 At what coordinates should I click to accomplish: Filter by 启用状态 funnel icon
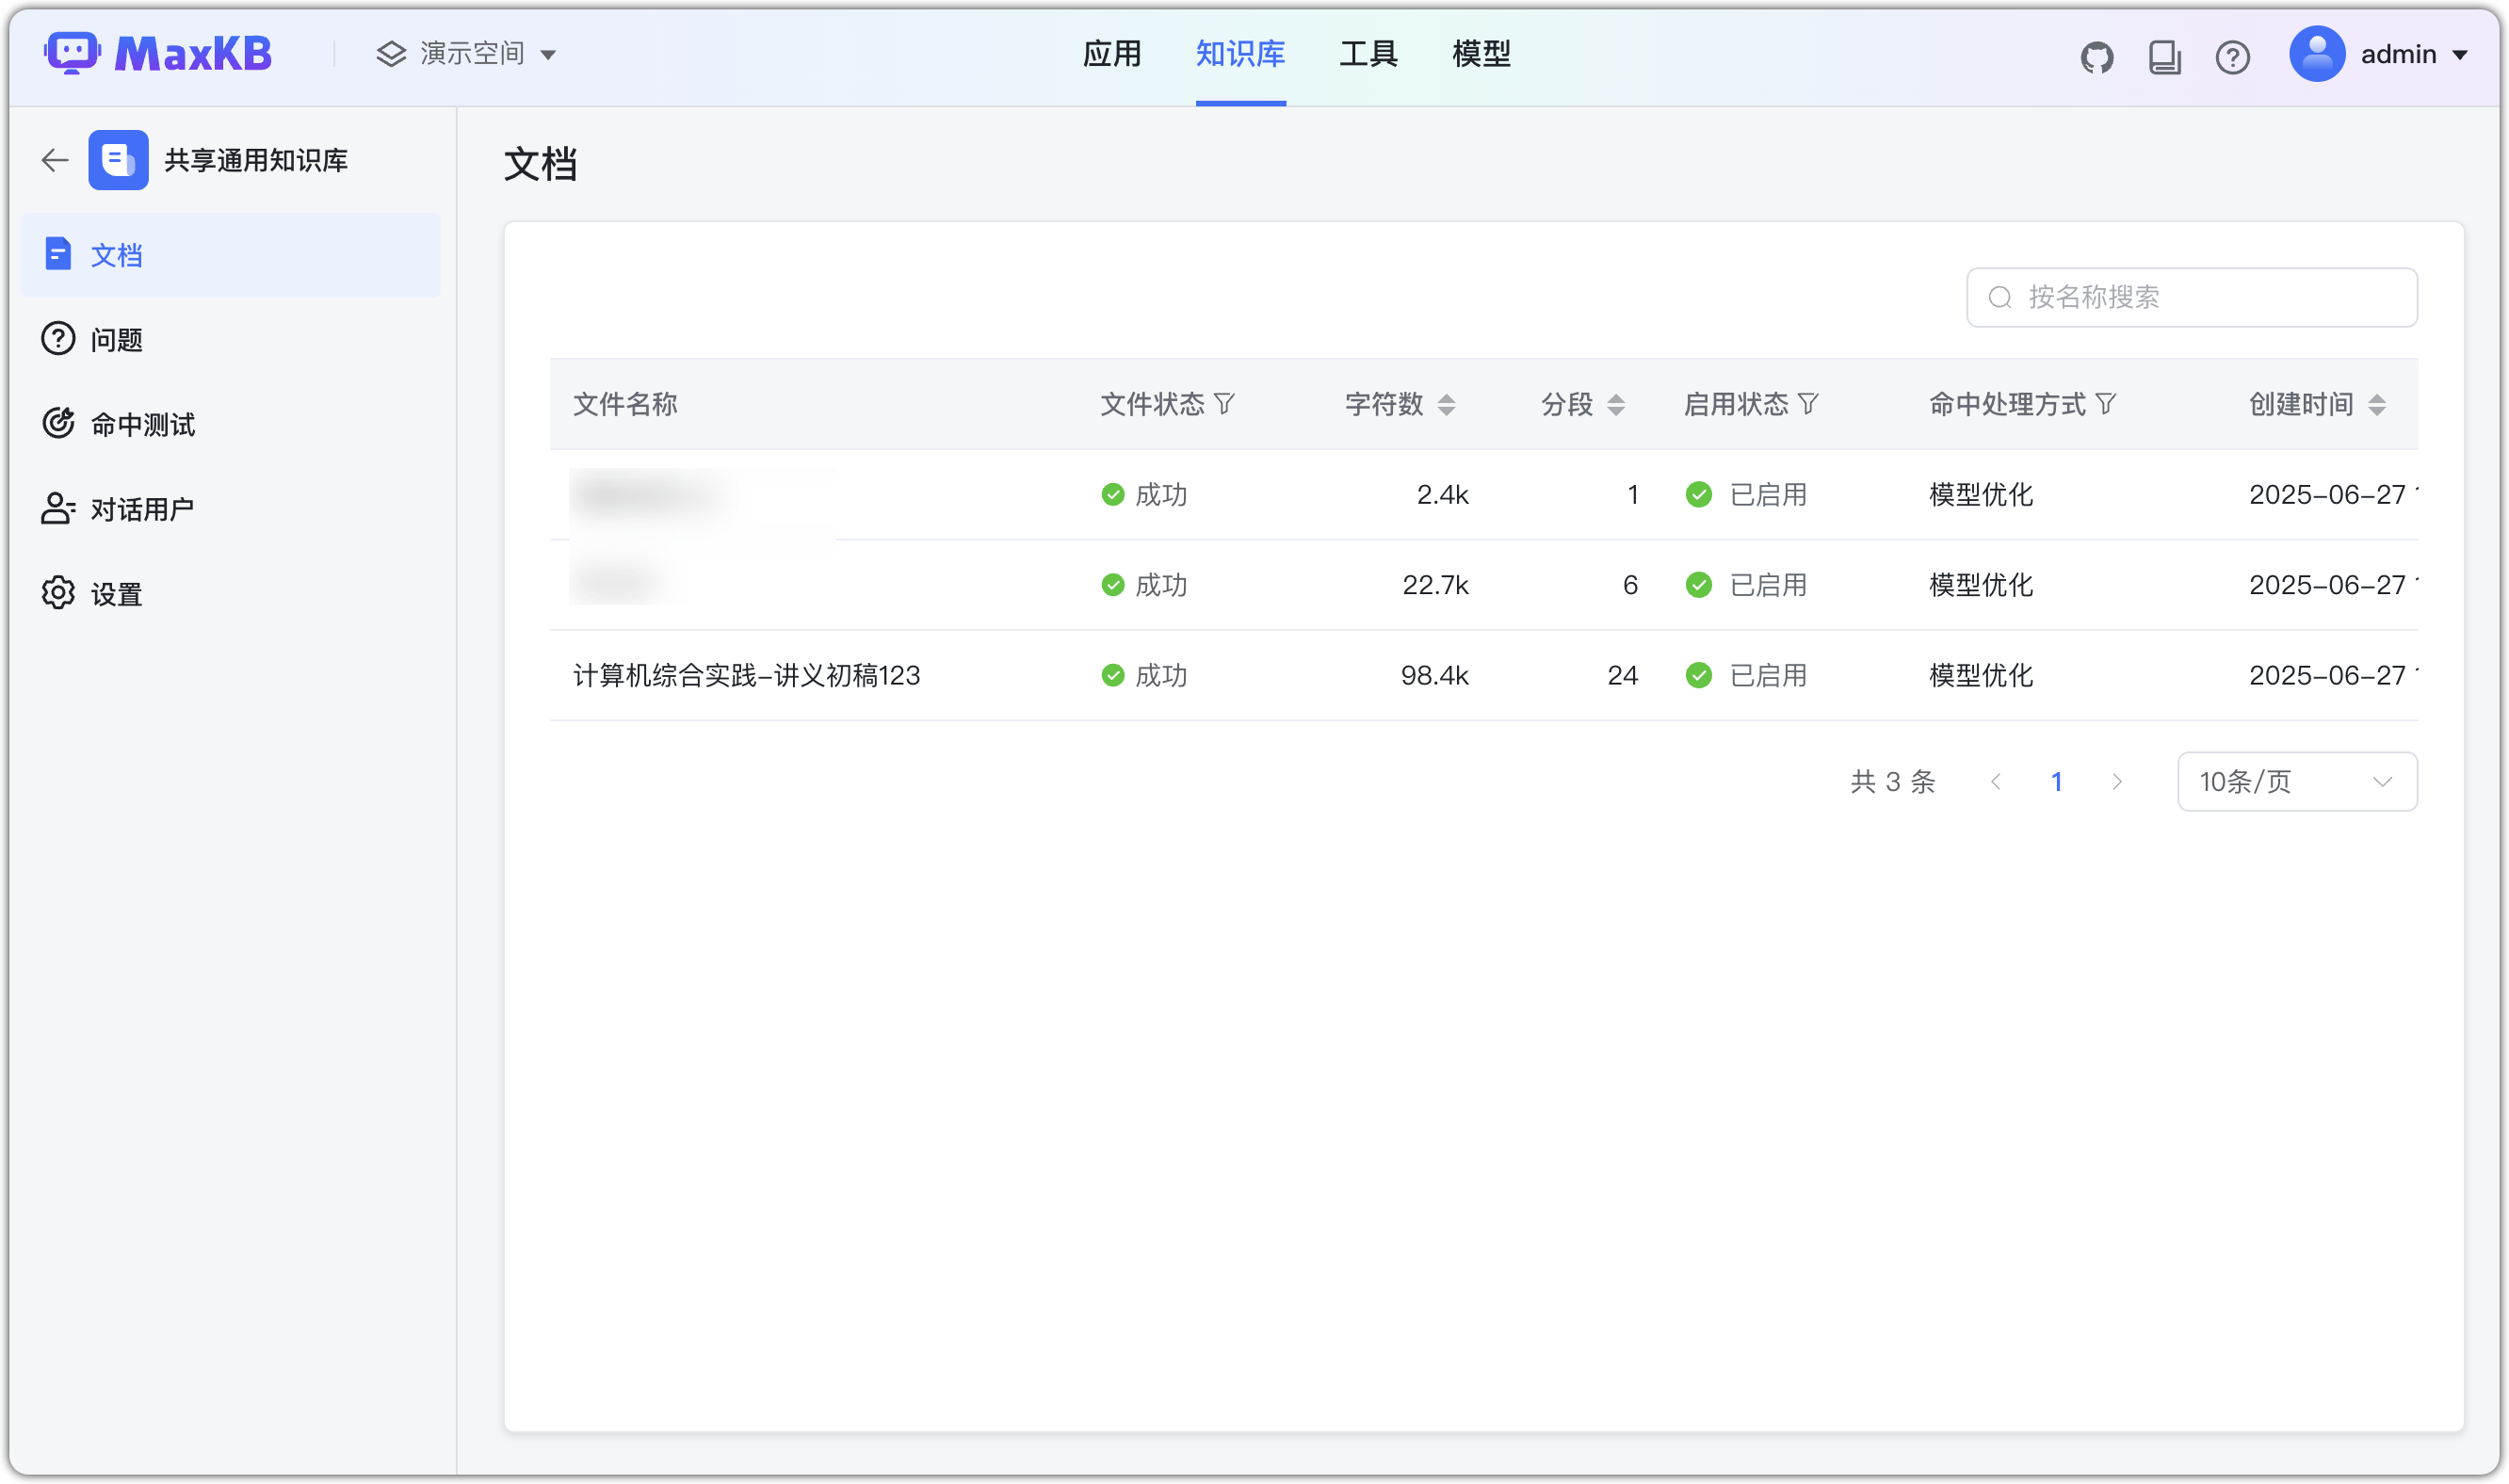point(1807,404)
